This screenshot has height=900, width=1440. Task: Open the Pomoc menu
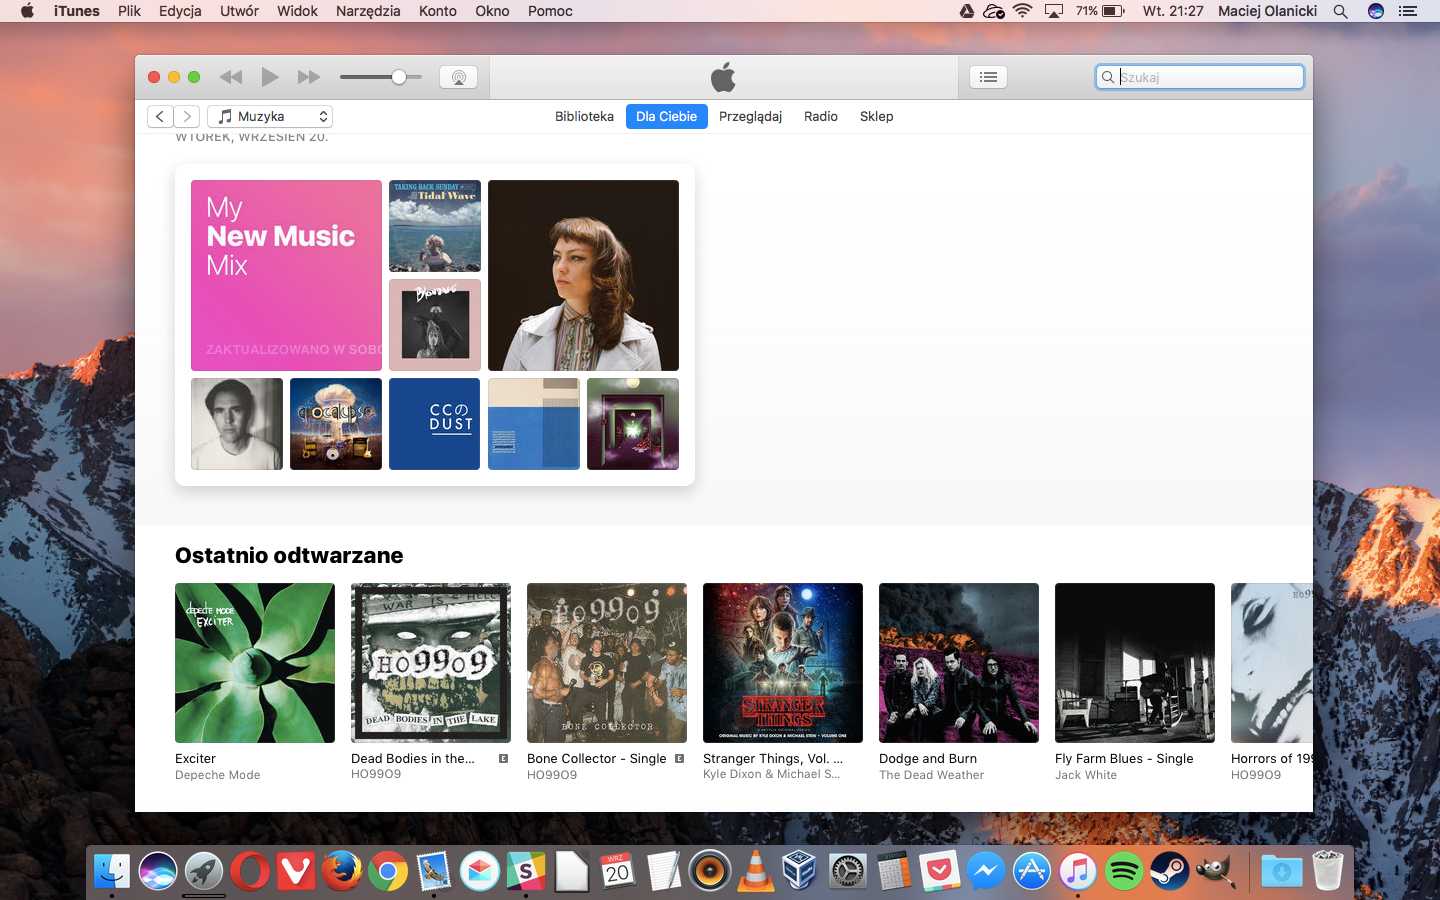[550, 11]
